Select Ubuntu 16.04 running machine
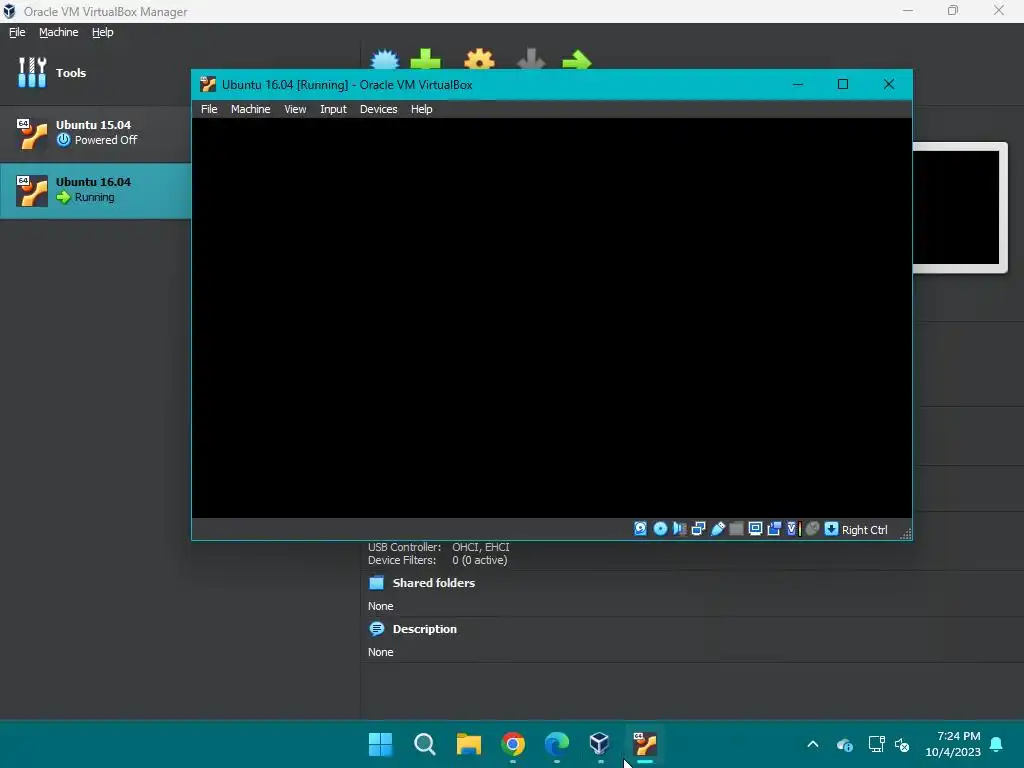Screen dimensions: 1024x768 [x=95, y=190]
